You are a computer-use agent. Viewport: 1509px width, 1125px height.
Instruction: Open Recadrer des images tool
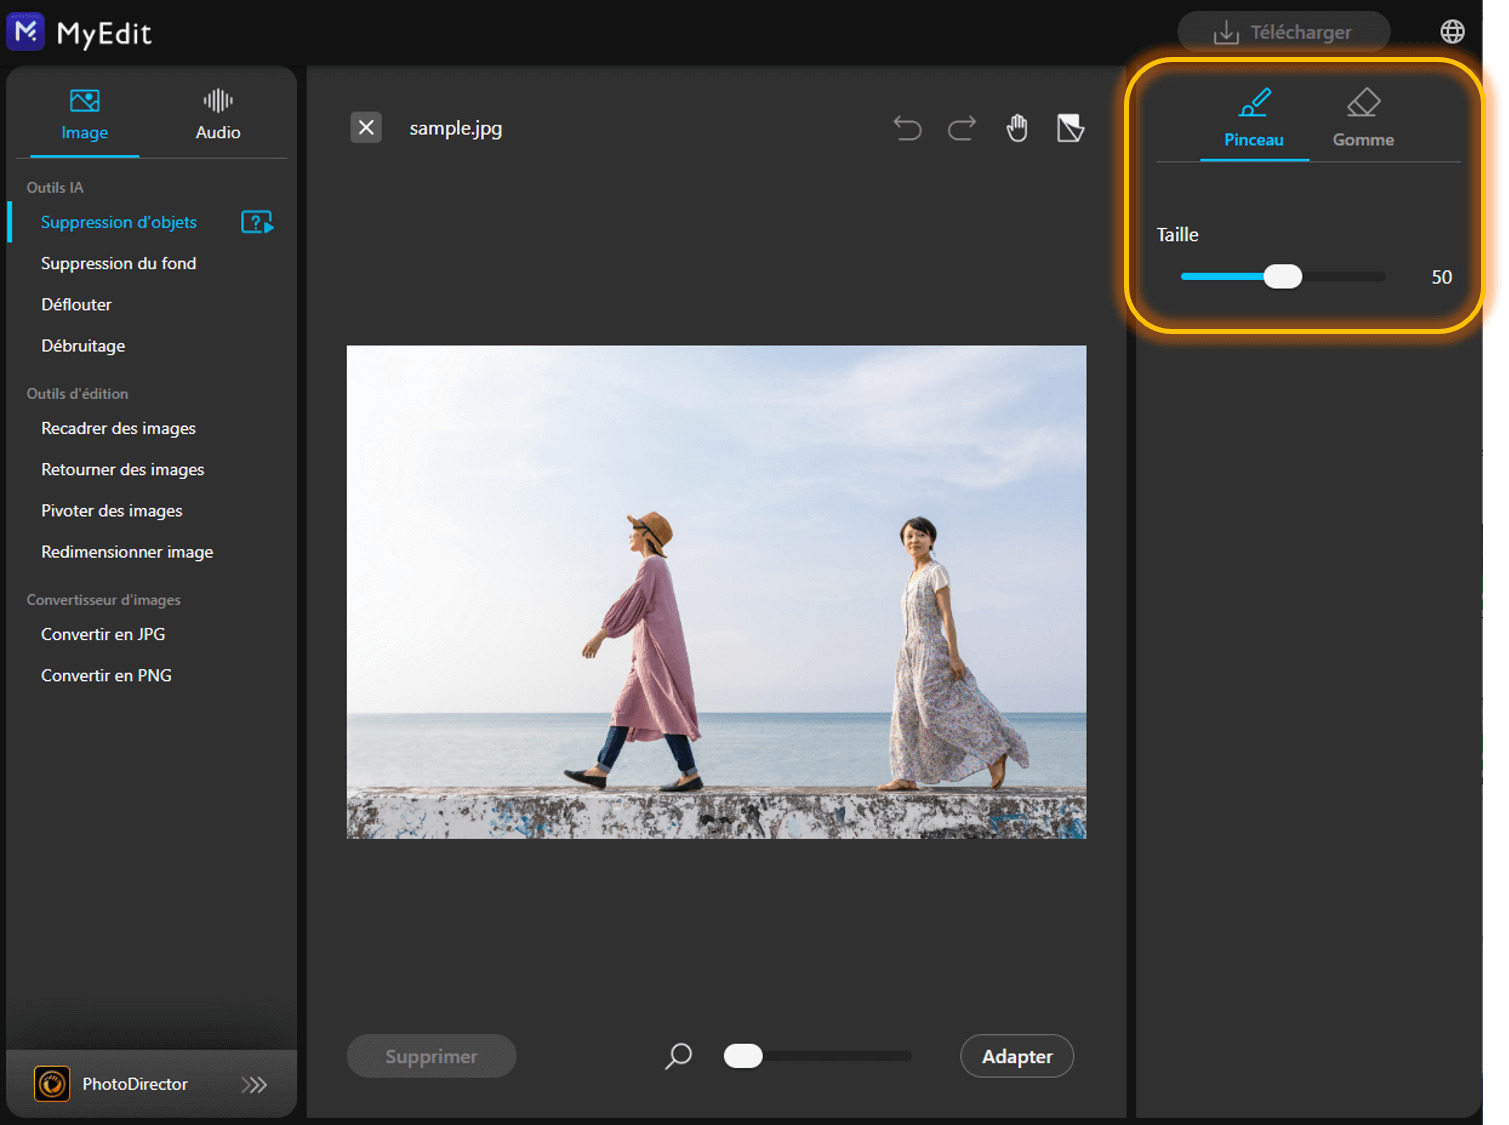117,428
